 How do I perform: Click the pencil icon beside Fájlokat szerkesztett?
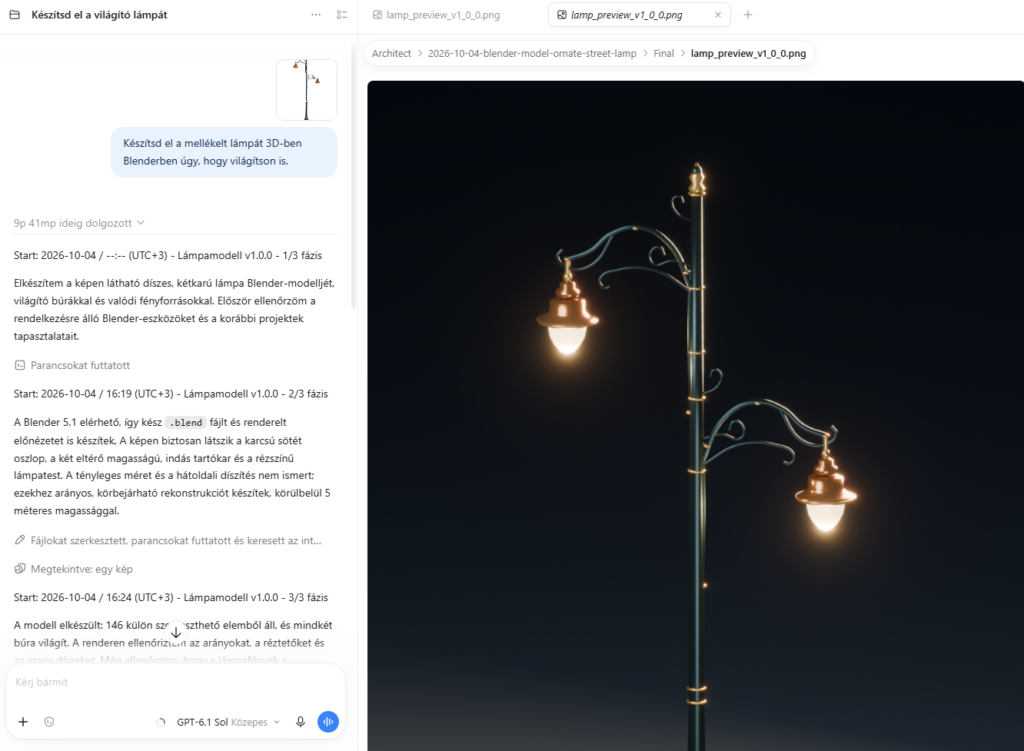(x=20, y=540)
